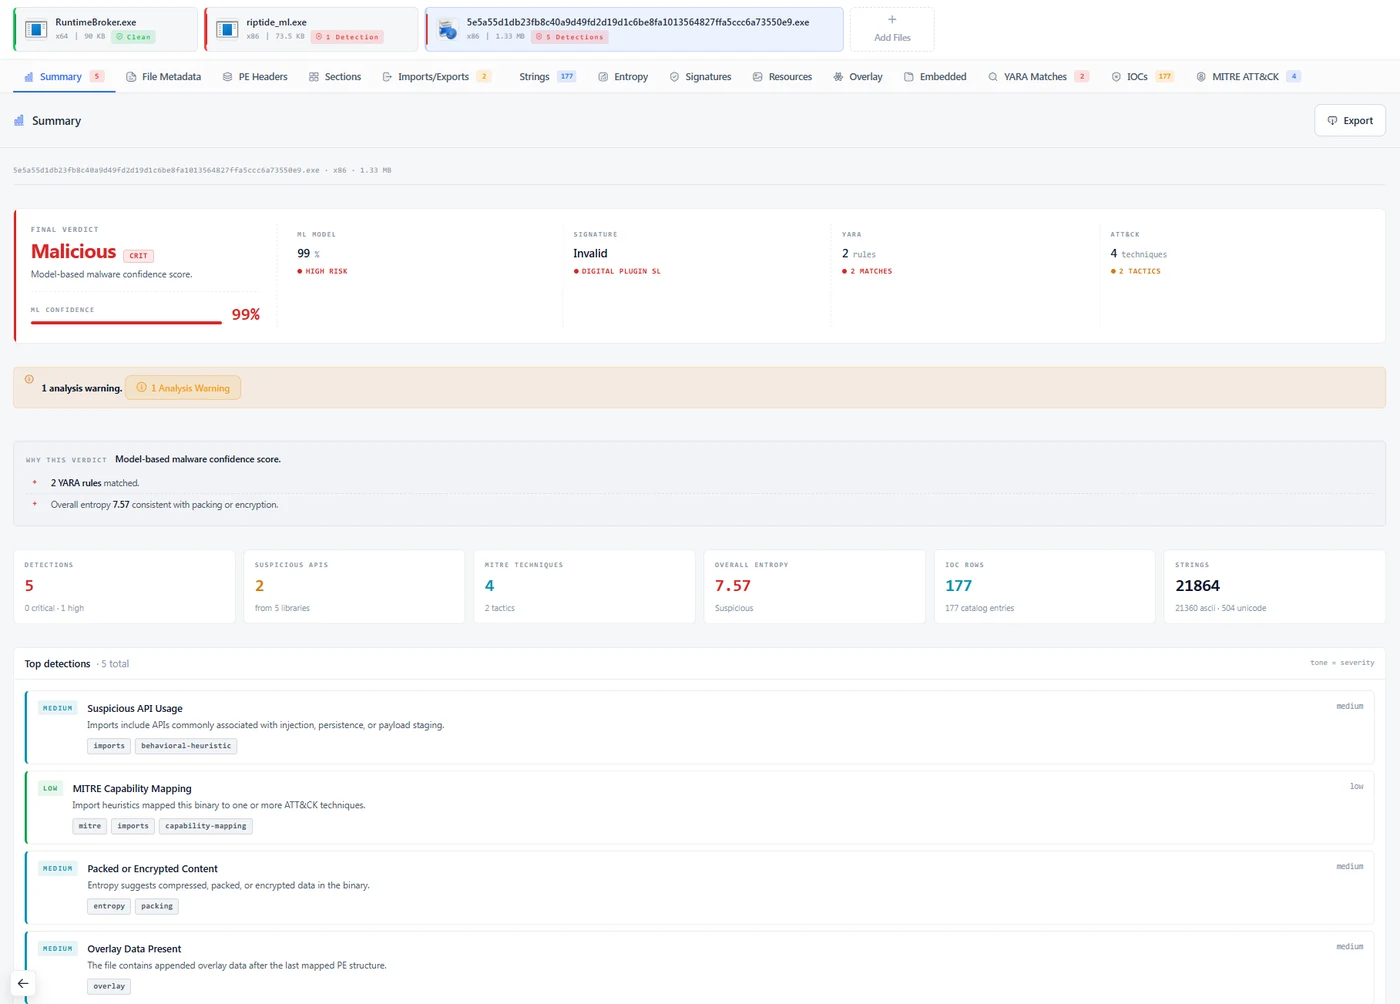This screenshot has height=1004, width=1400.
Task: Click the CRIT severity badge
Action: 138,255
